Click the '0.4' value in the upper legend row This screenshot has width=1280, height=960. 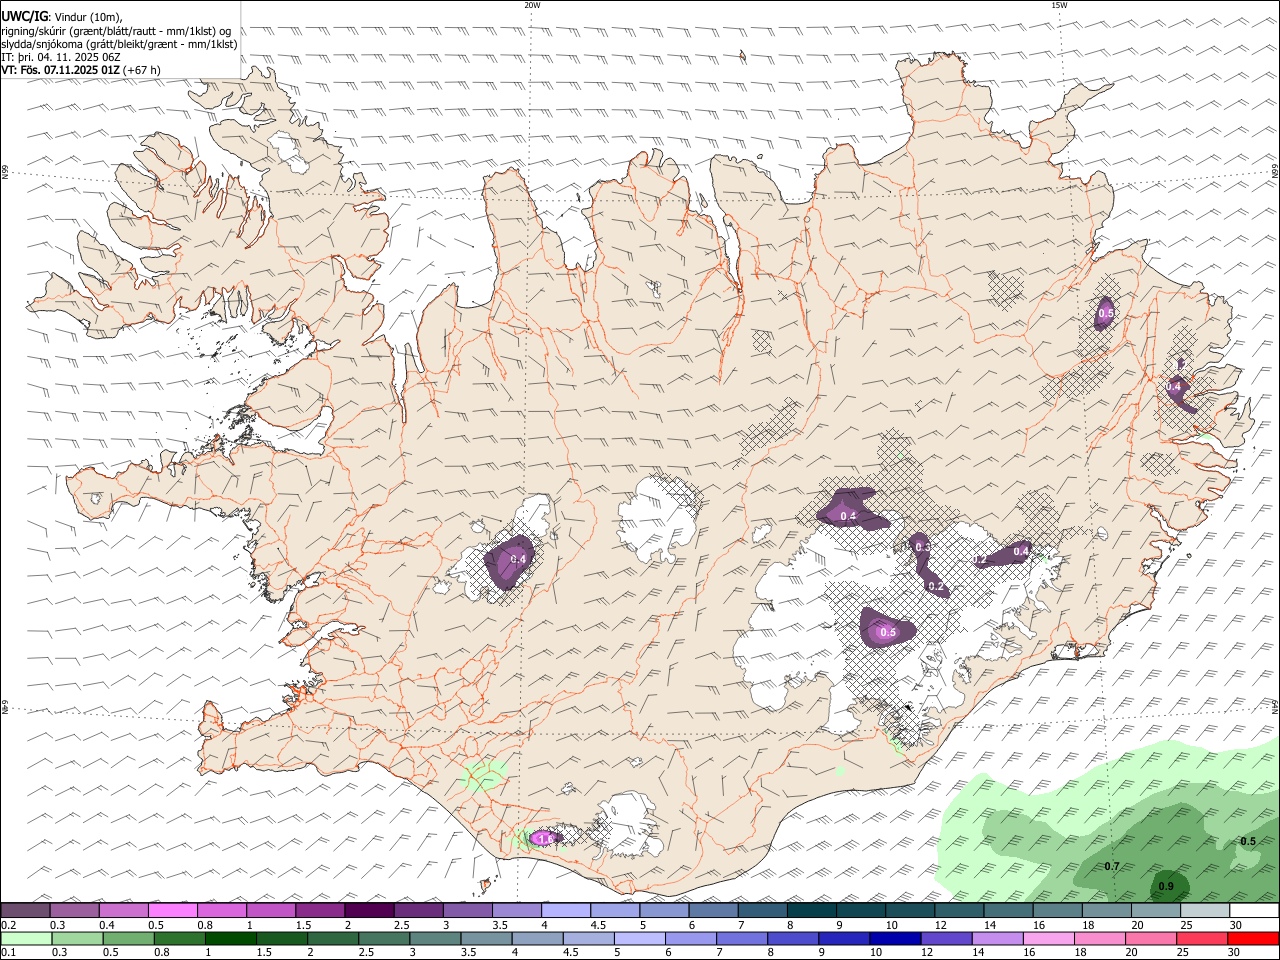pyautogui.click(x=106, y=925)
